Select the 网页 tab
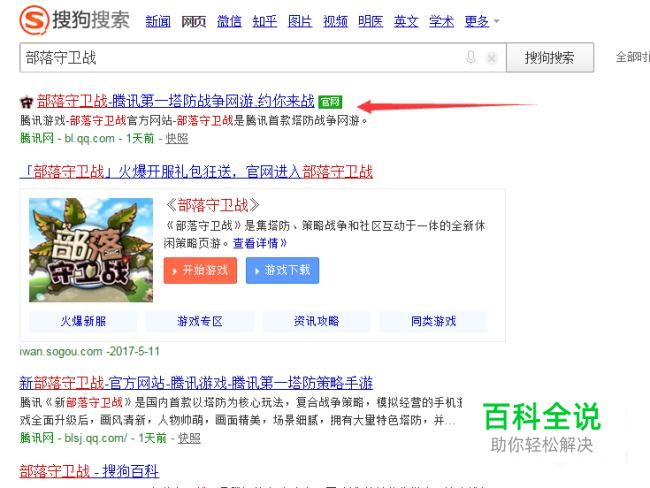The height and width of the screenshot is (488, 650). (x=194, y=21)
